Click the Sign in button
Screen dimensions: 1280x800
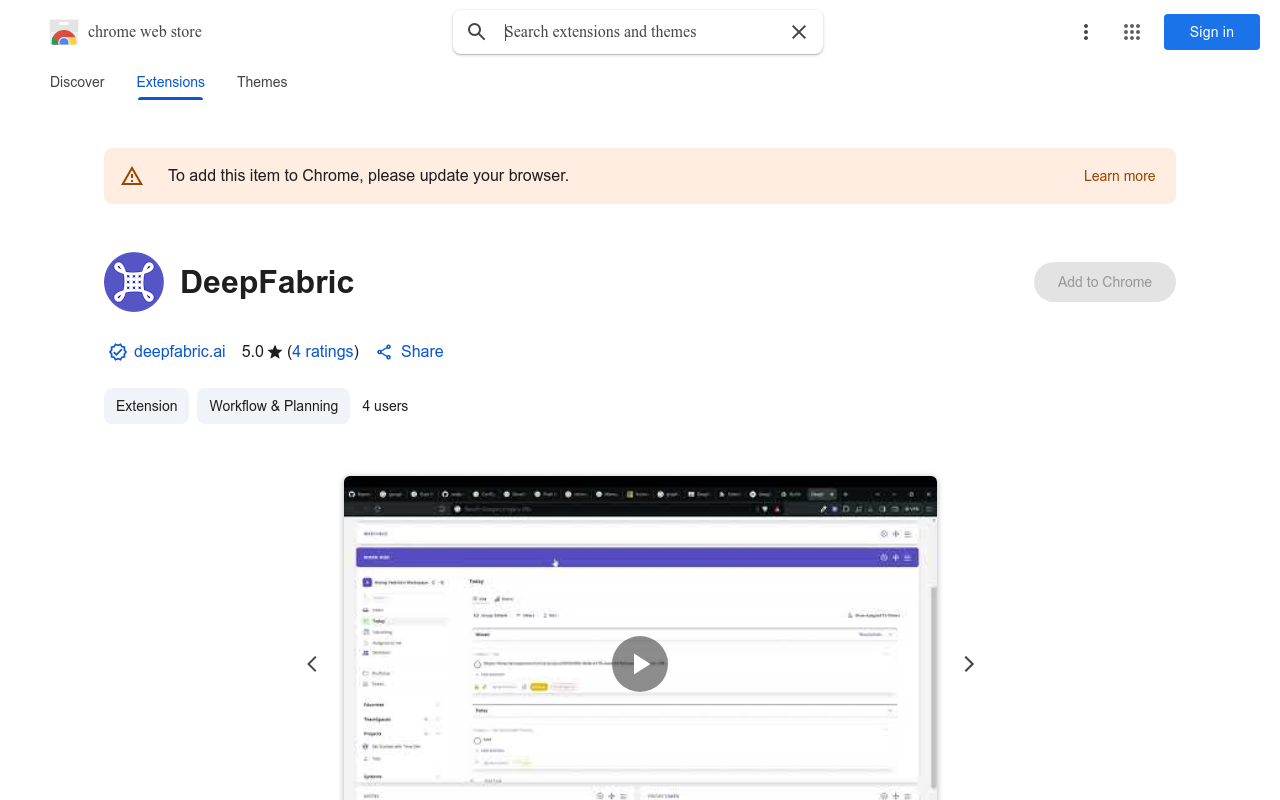(1212, 32)
